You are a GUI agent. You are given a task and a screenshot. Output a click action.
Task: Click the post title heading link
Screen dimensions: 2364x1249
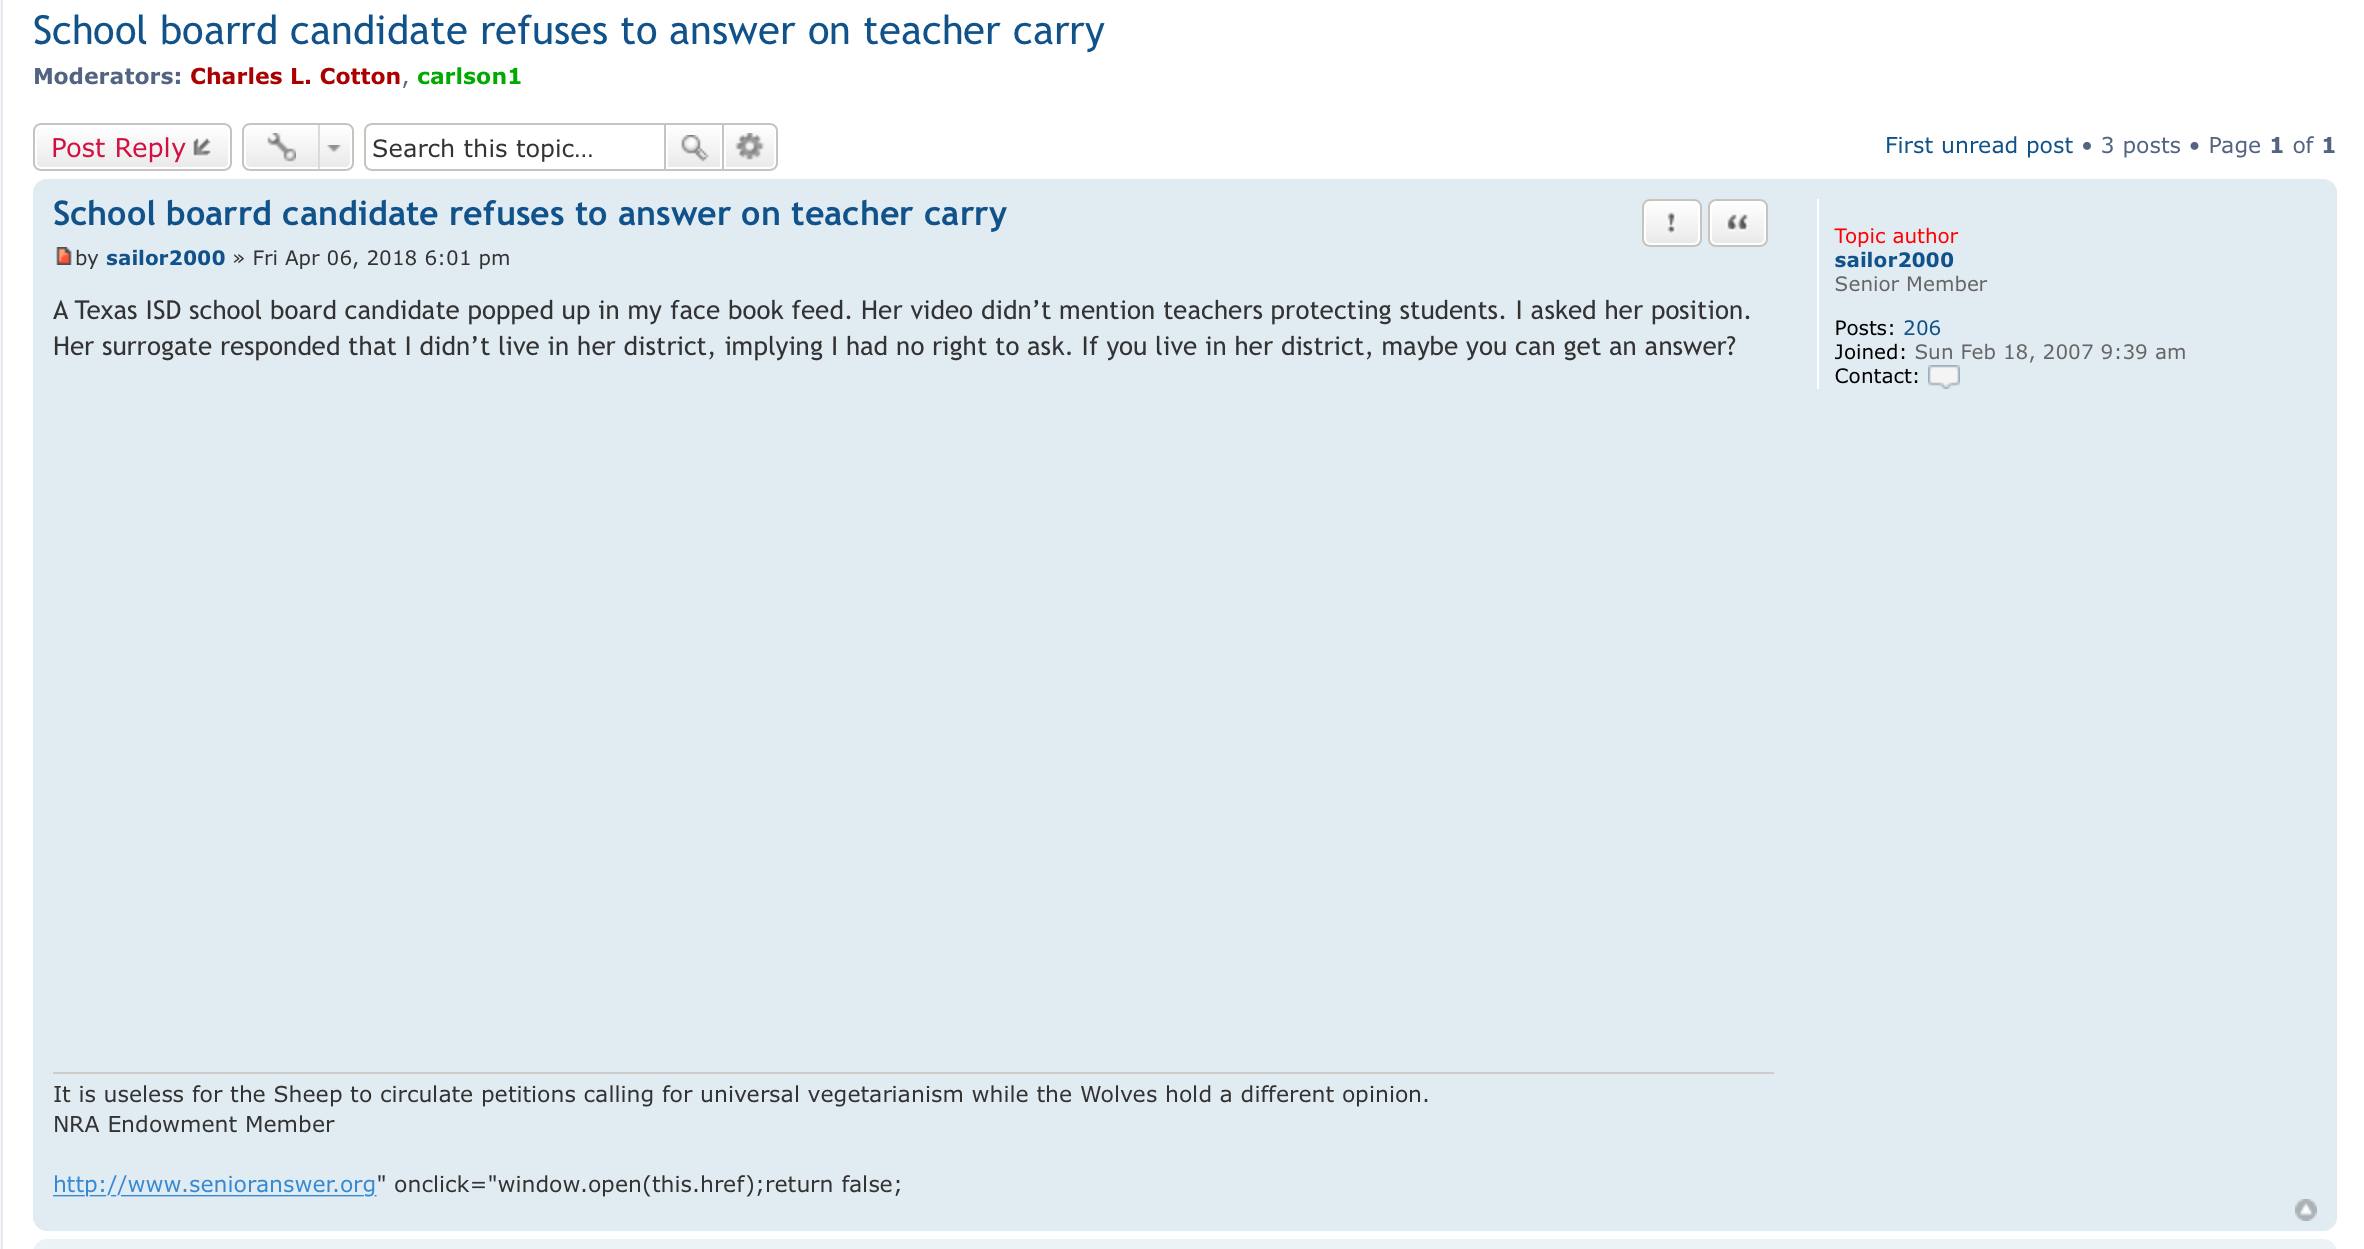click(x=529, y=214)
